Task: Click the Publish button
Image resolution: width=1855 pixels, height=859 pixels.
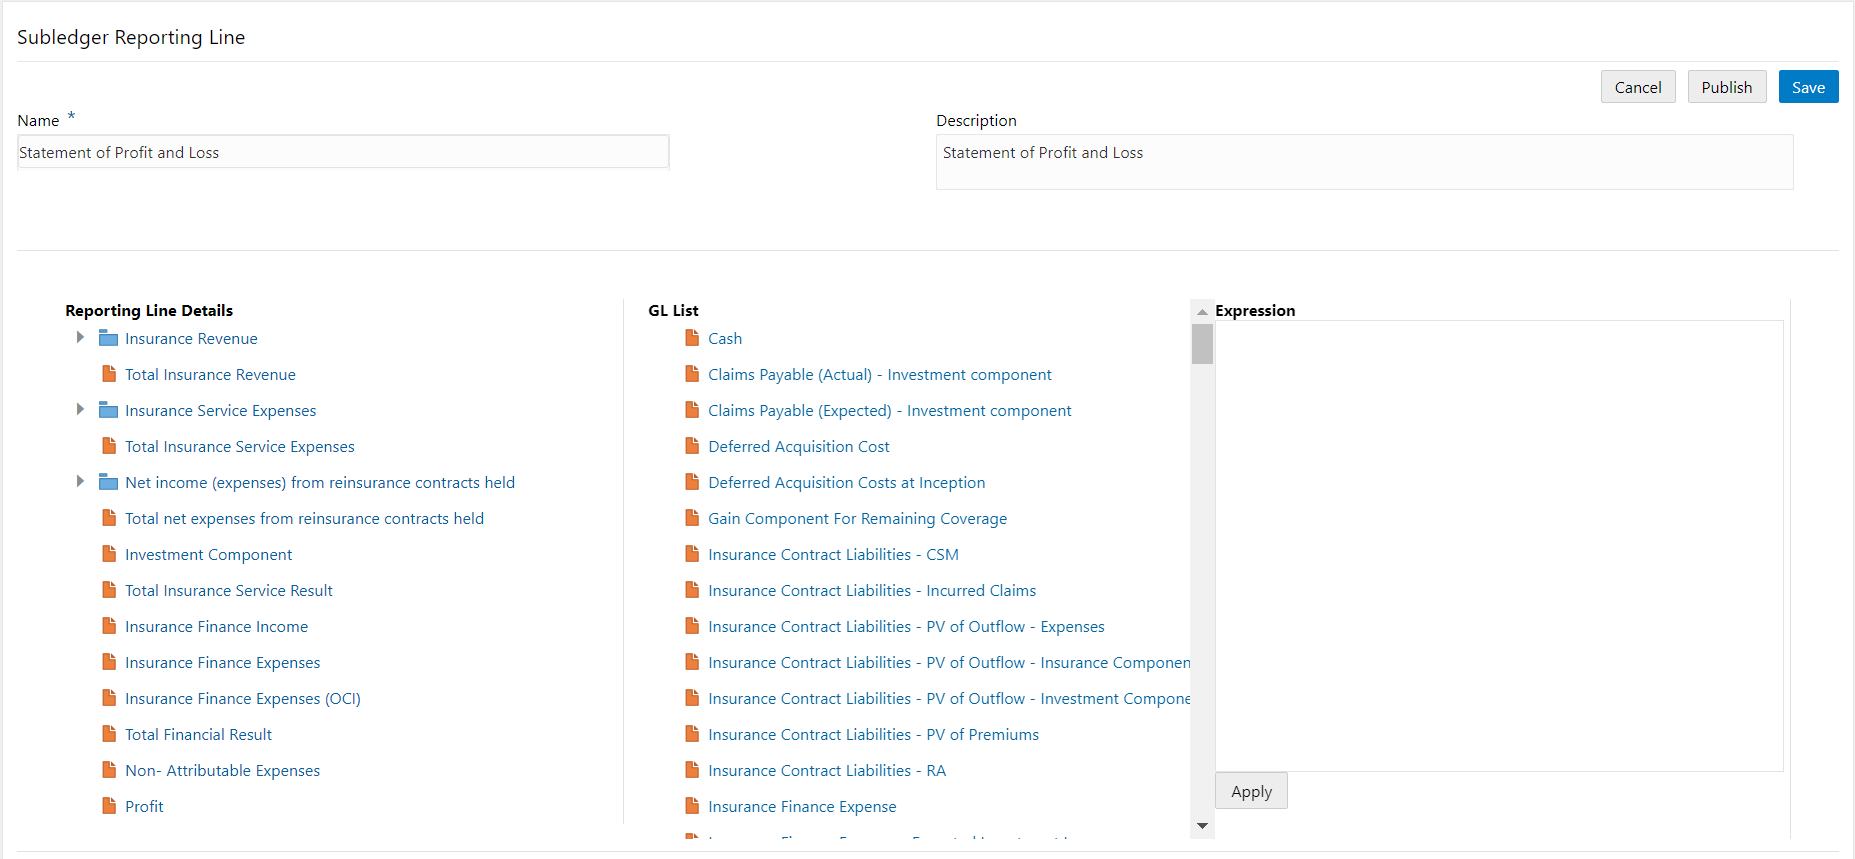Action: (x=1727, y=87)
